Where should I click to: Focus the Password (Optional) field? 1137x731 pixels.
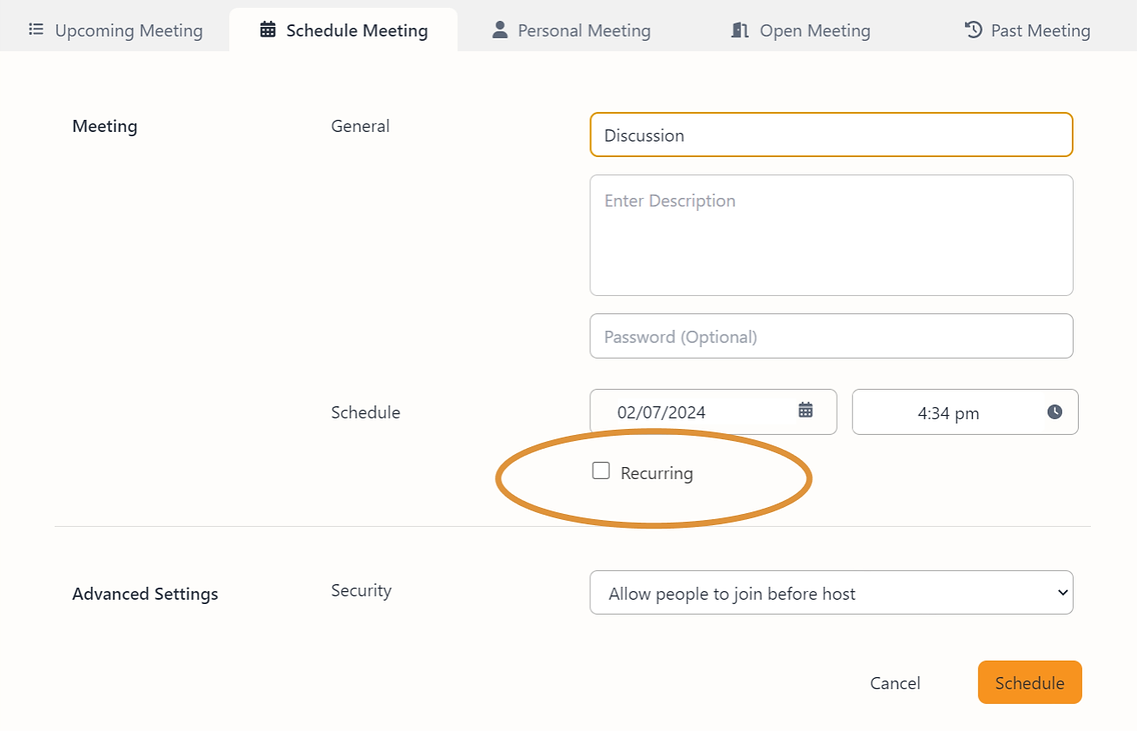click(x=831, y=336)
